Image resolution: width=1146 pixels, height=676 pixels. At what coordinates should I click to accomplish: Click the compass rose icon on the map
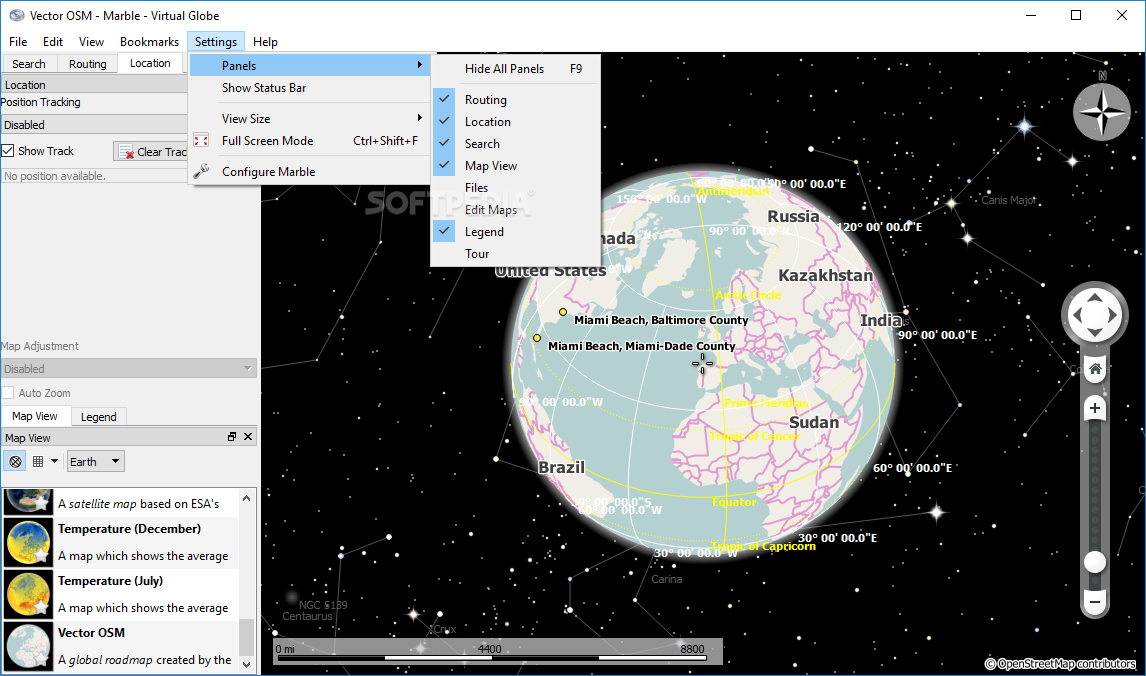pyautogui.click(x=1101, y=112)
